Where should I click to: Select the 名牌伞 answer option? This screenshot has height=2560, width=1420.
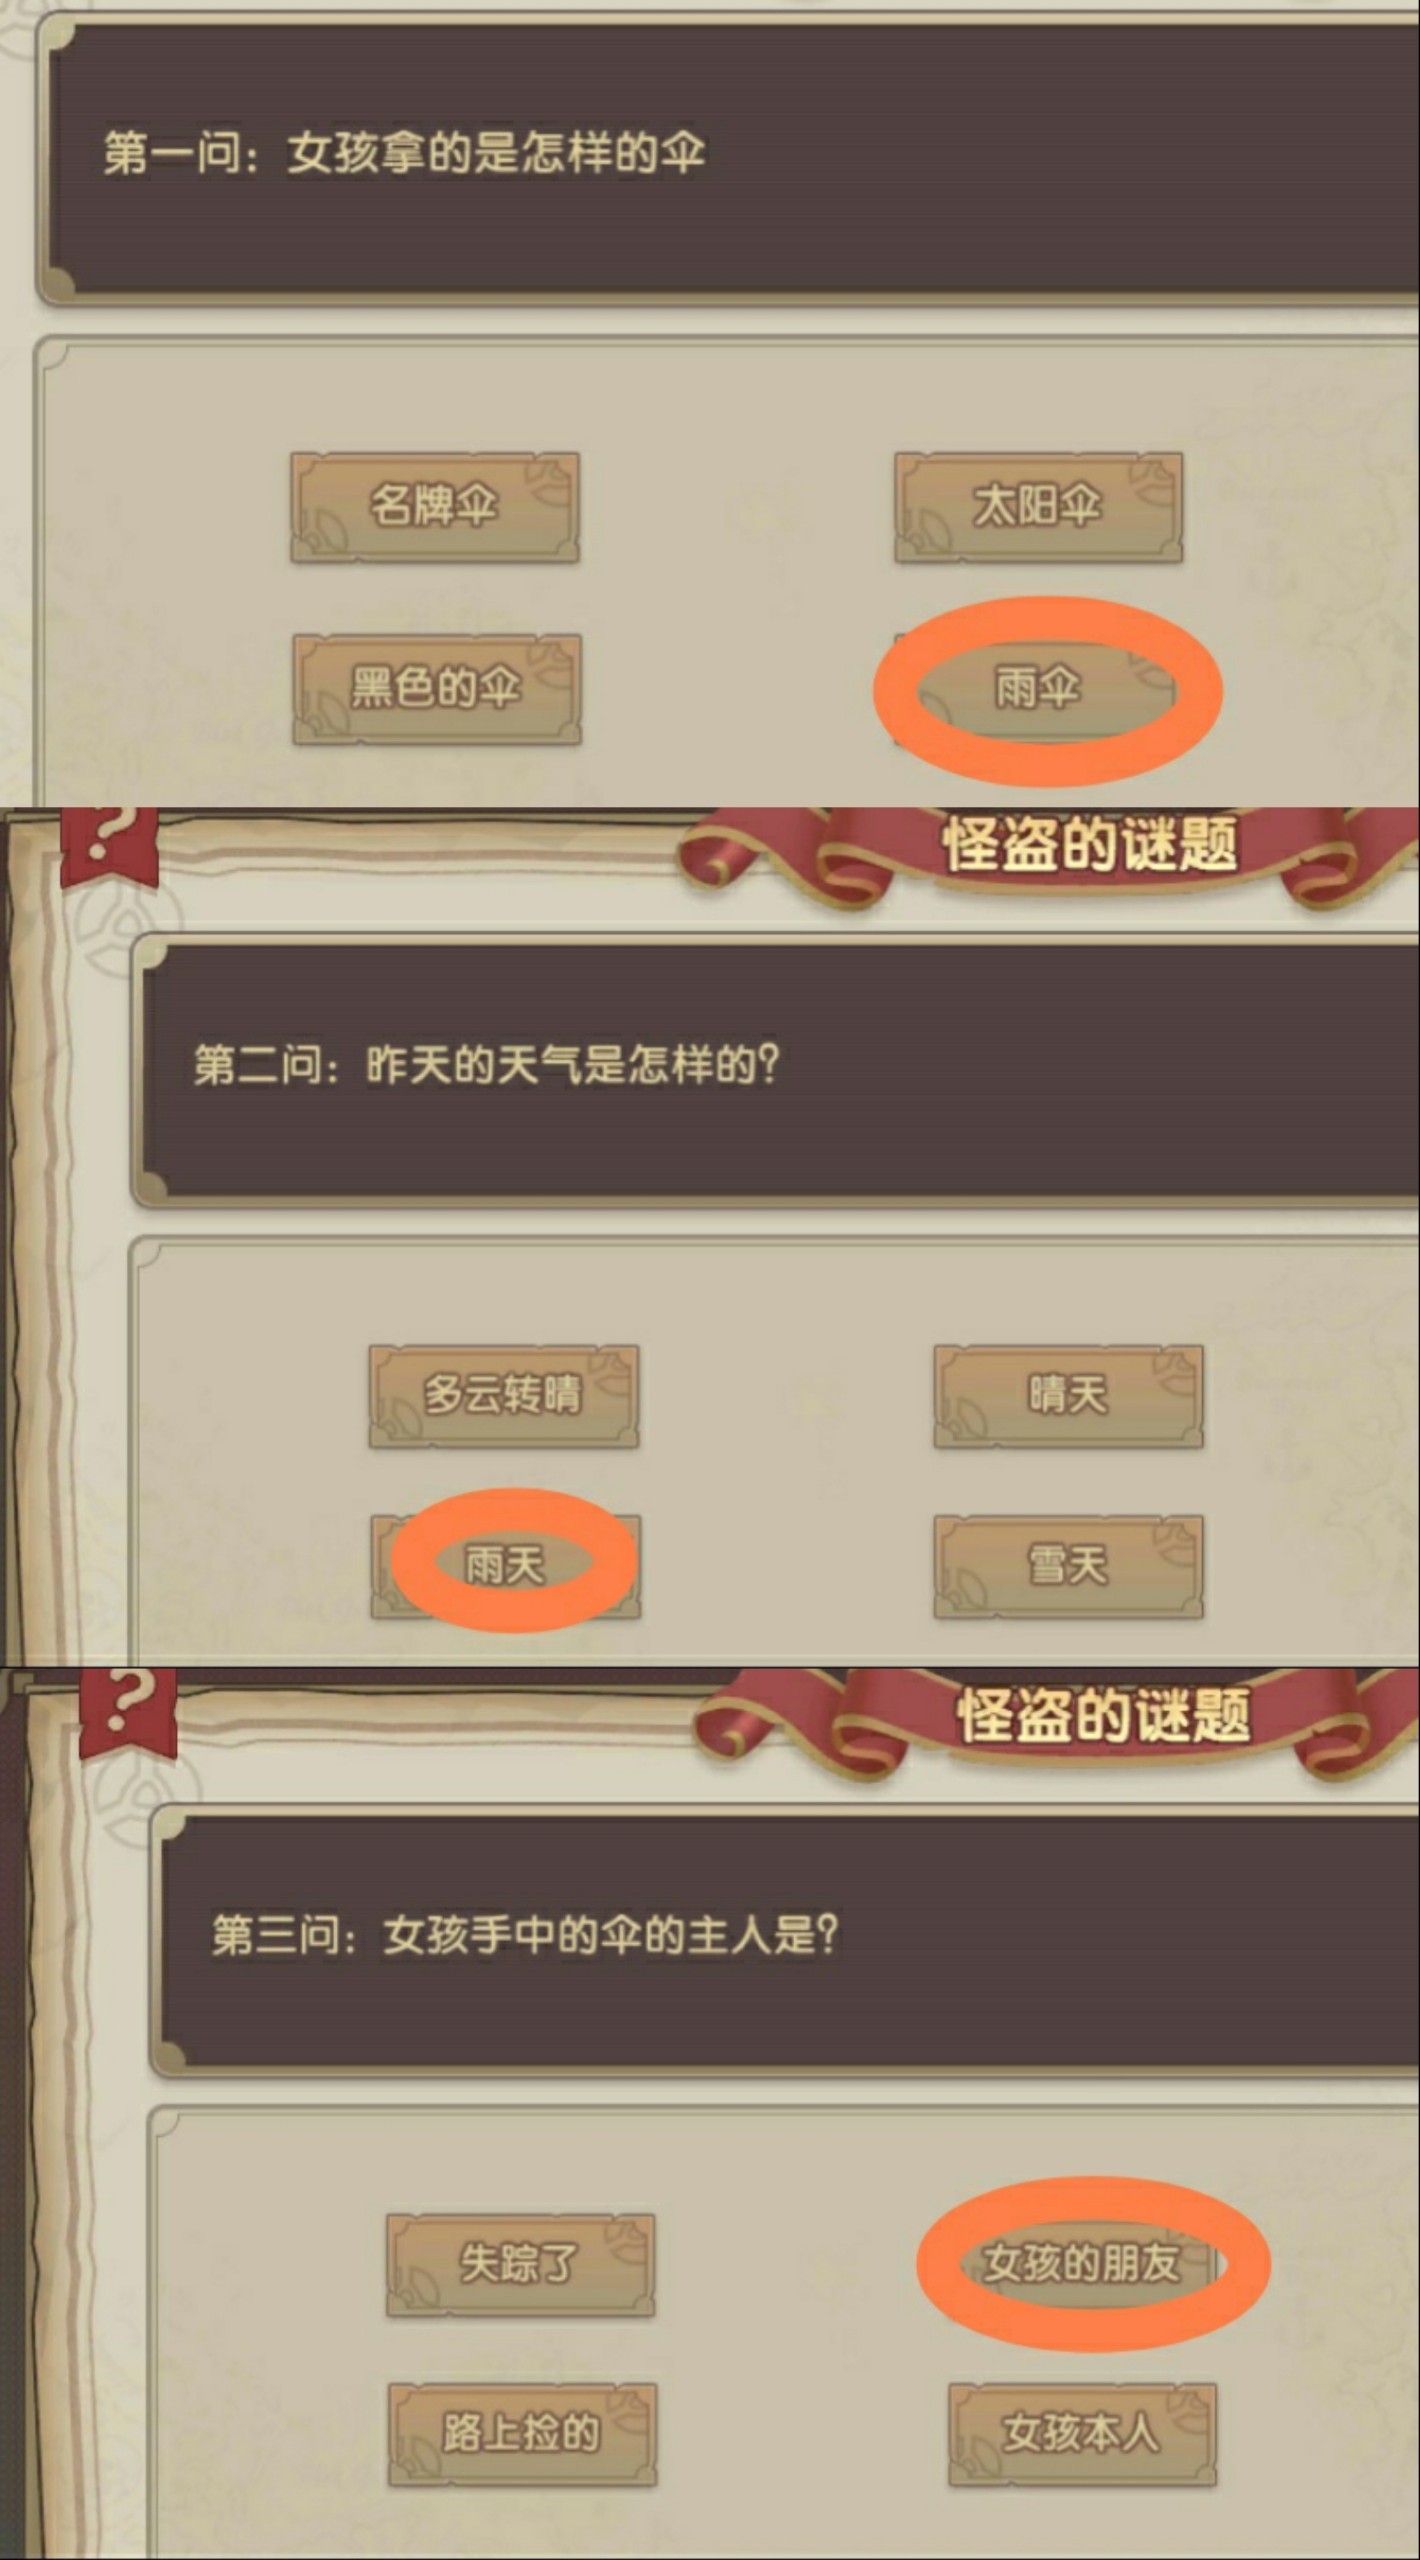(x=435, y=507)
